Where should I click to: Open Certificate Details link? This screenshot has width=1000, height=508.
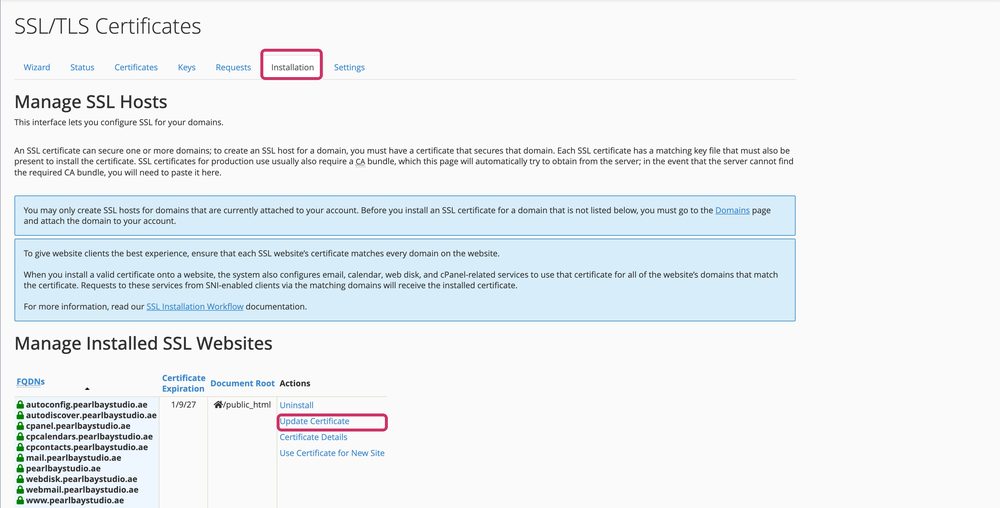[x=313, y=437]
